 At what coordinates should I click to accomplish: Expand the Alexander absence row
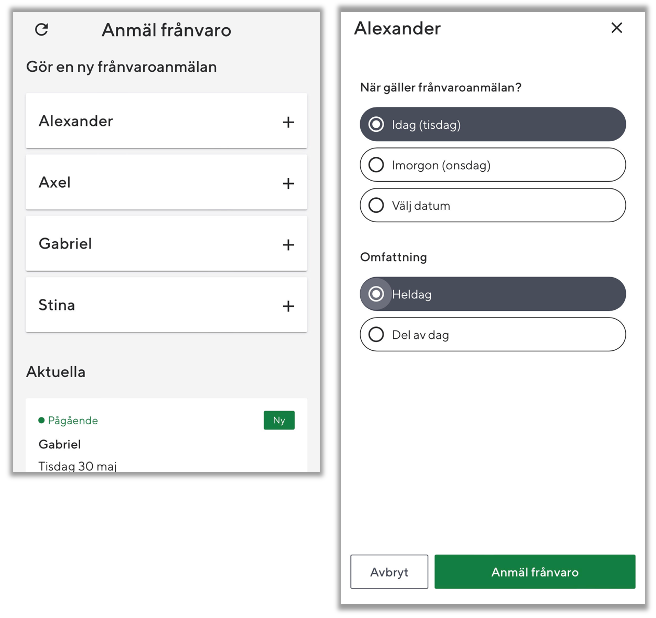(x=150, y=122)
